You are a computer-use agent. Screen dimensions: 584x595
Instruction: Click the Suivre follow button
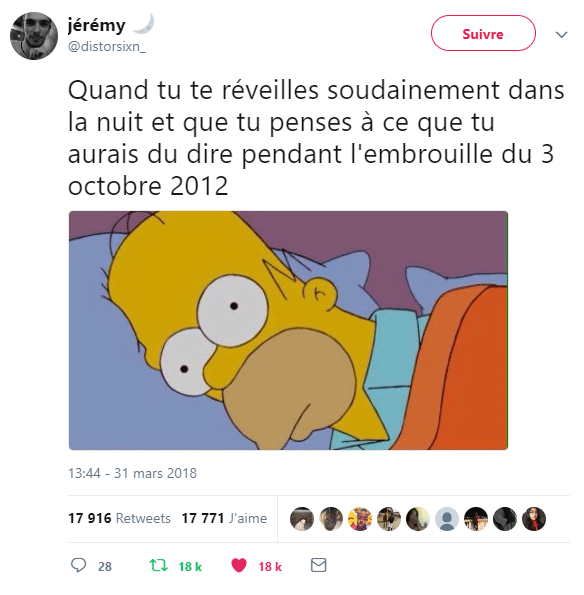click(x=483, y=33)
